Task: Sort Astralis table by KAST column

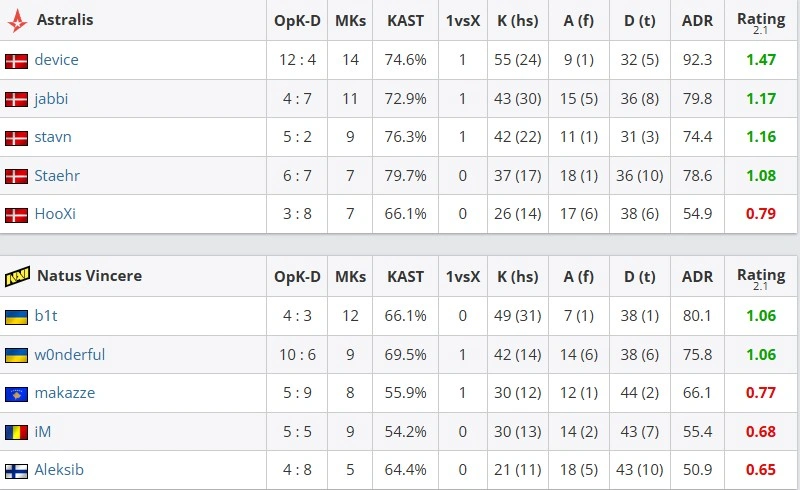Action: click(x=406, y=21)
